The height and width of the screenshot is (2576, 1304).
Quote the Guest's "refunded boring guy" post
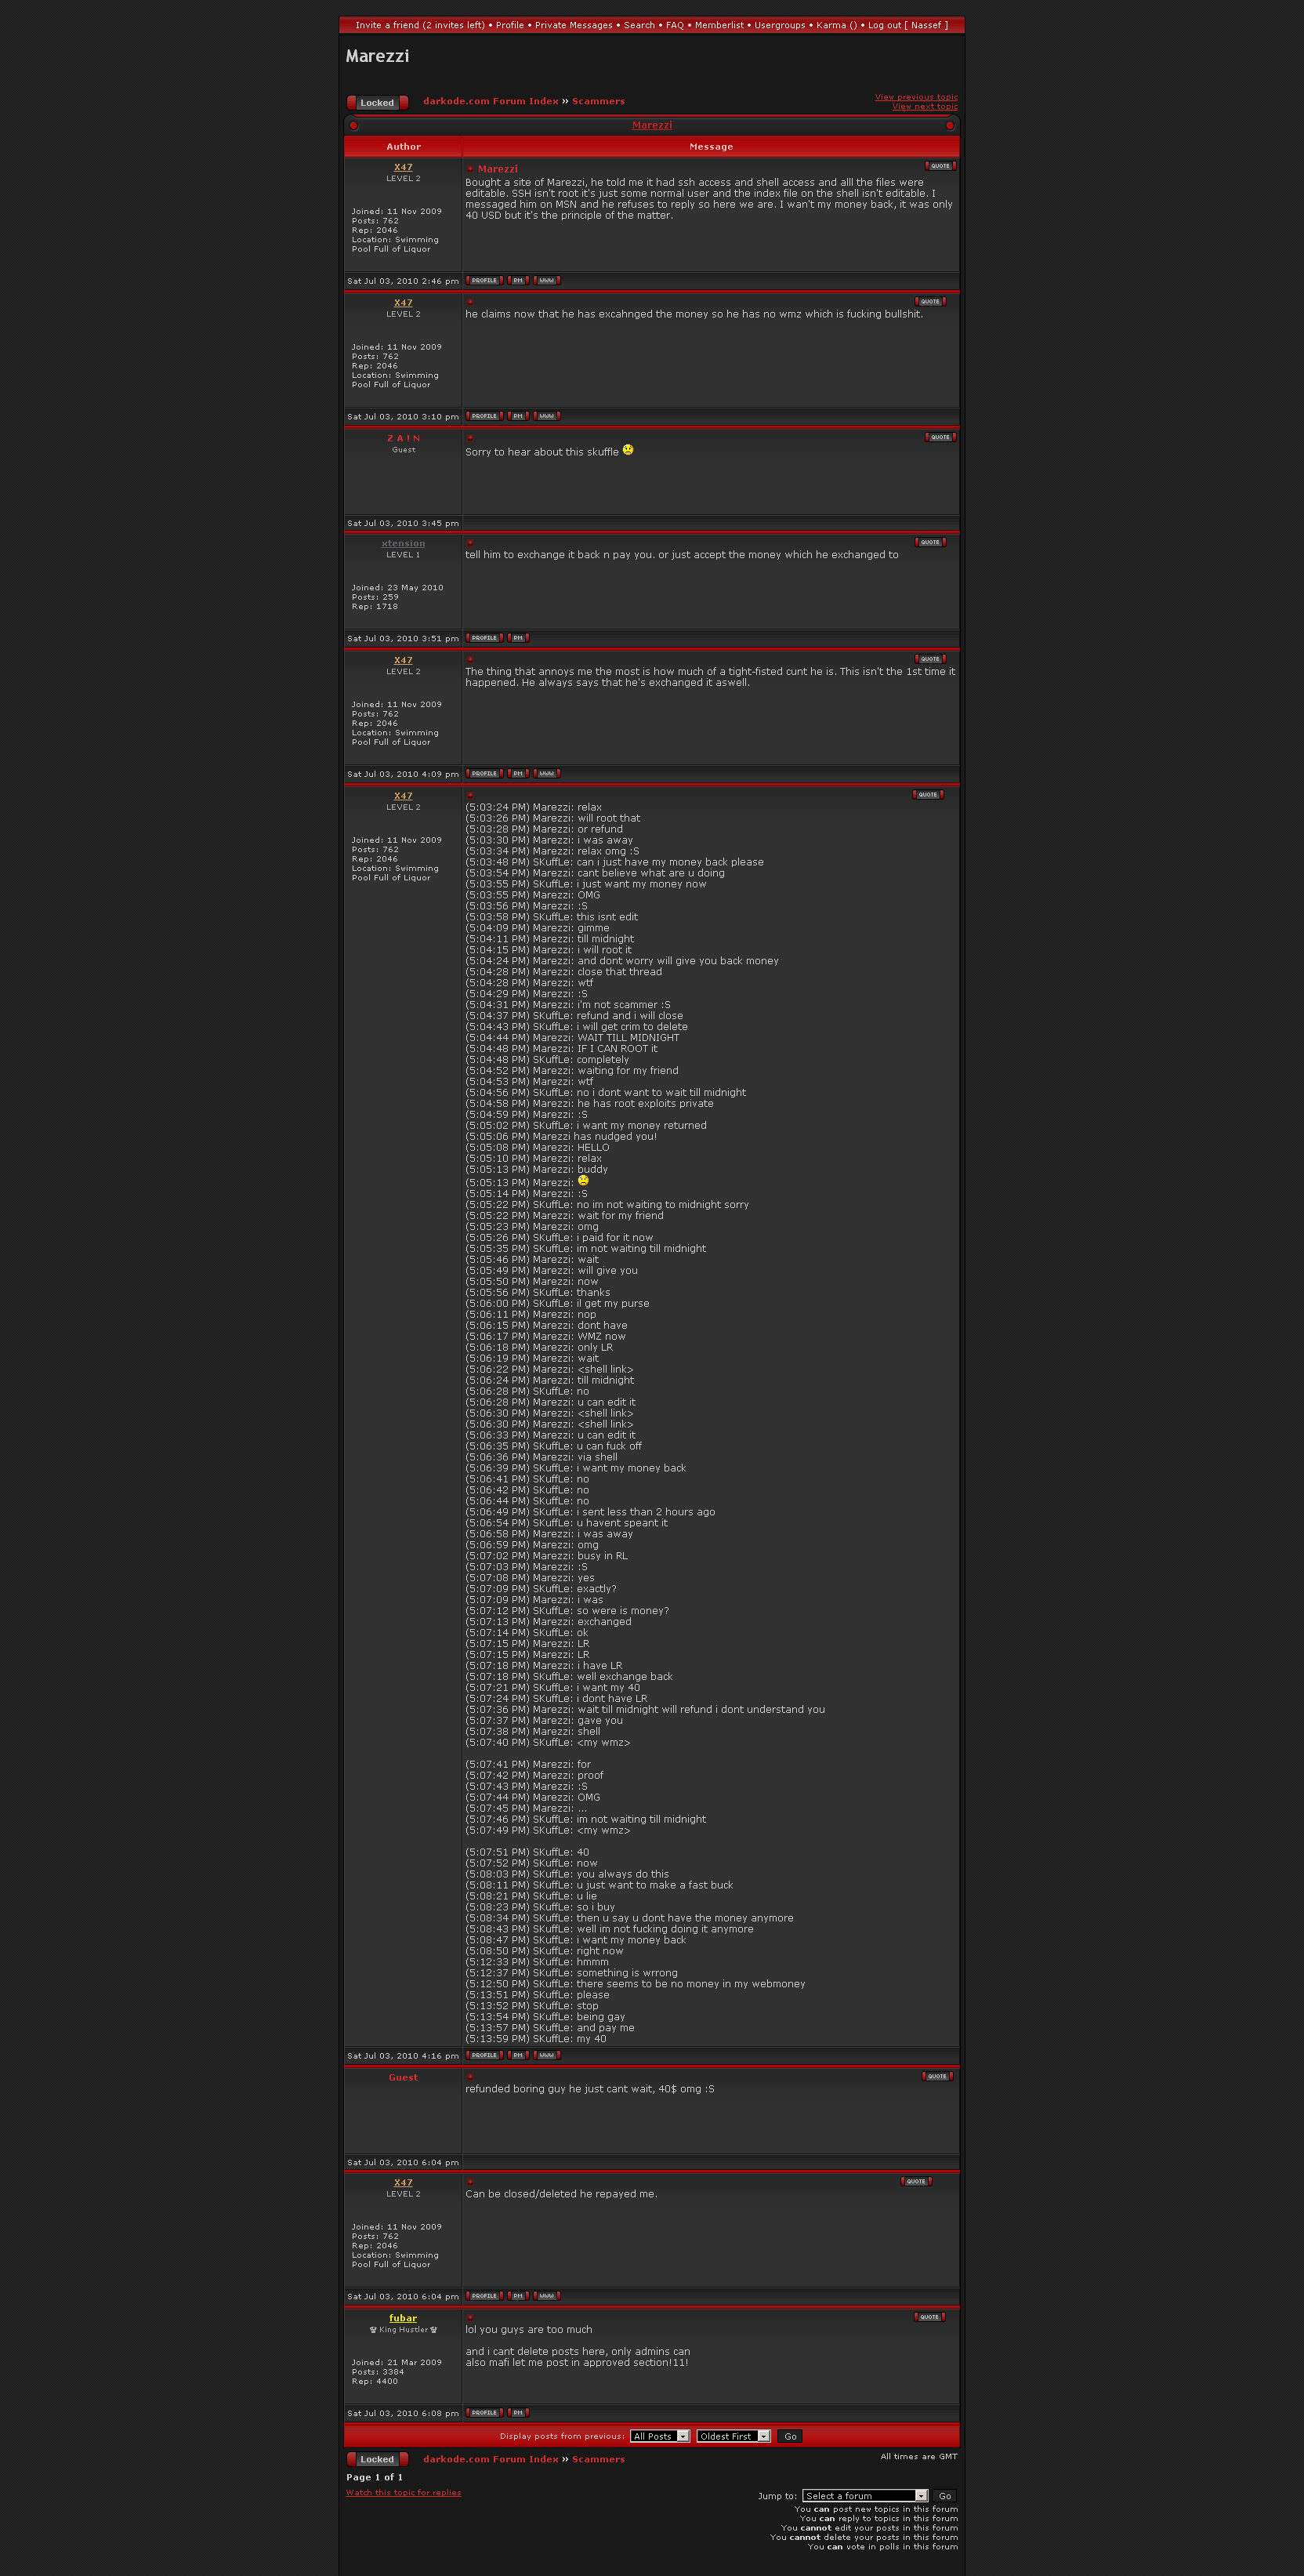coord(936,2076)
